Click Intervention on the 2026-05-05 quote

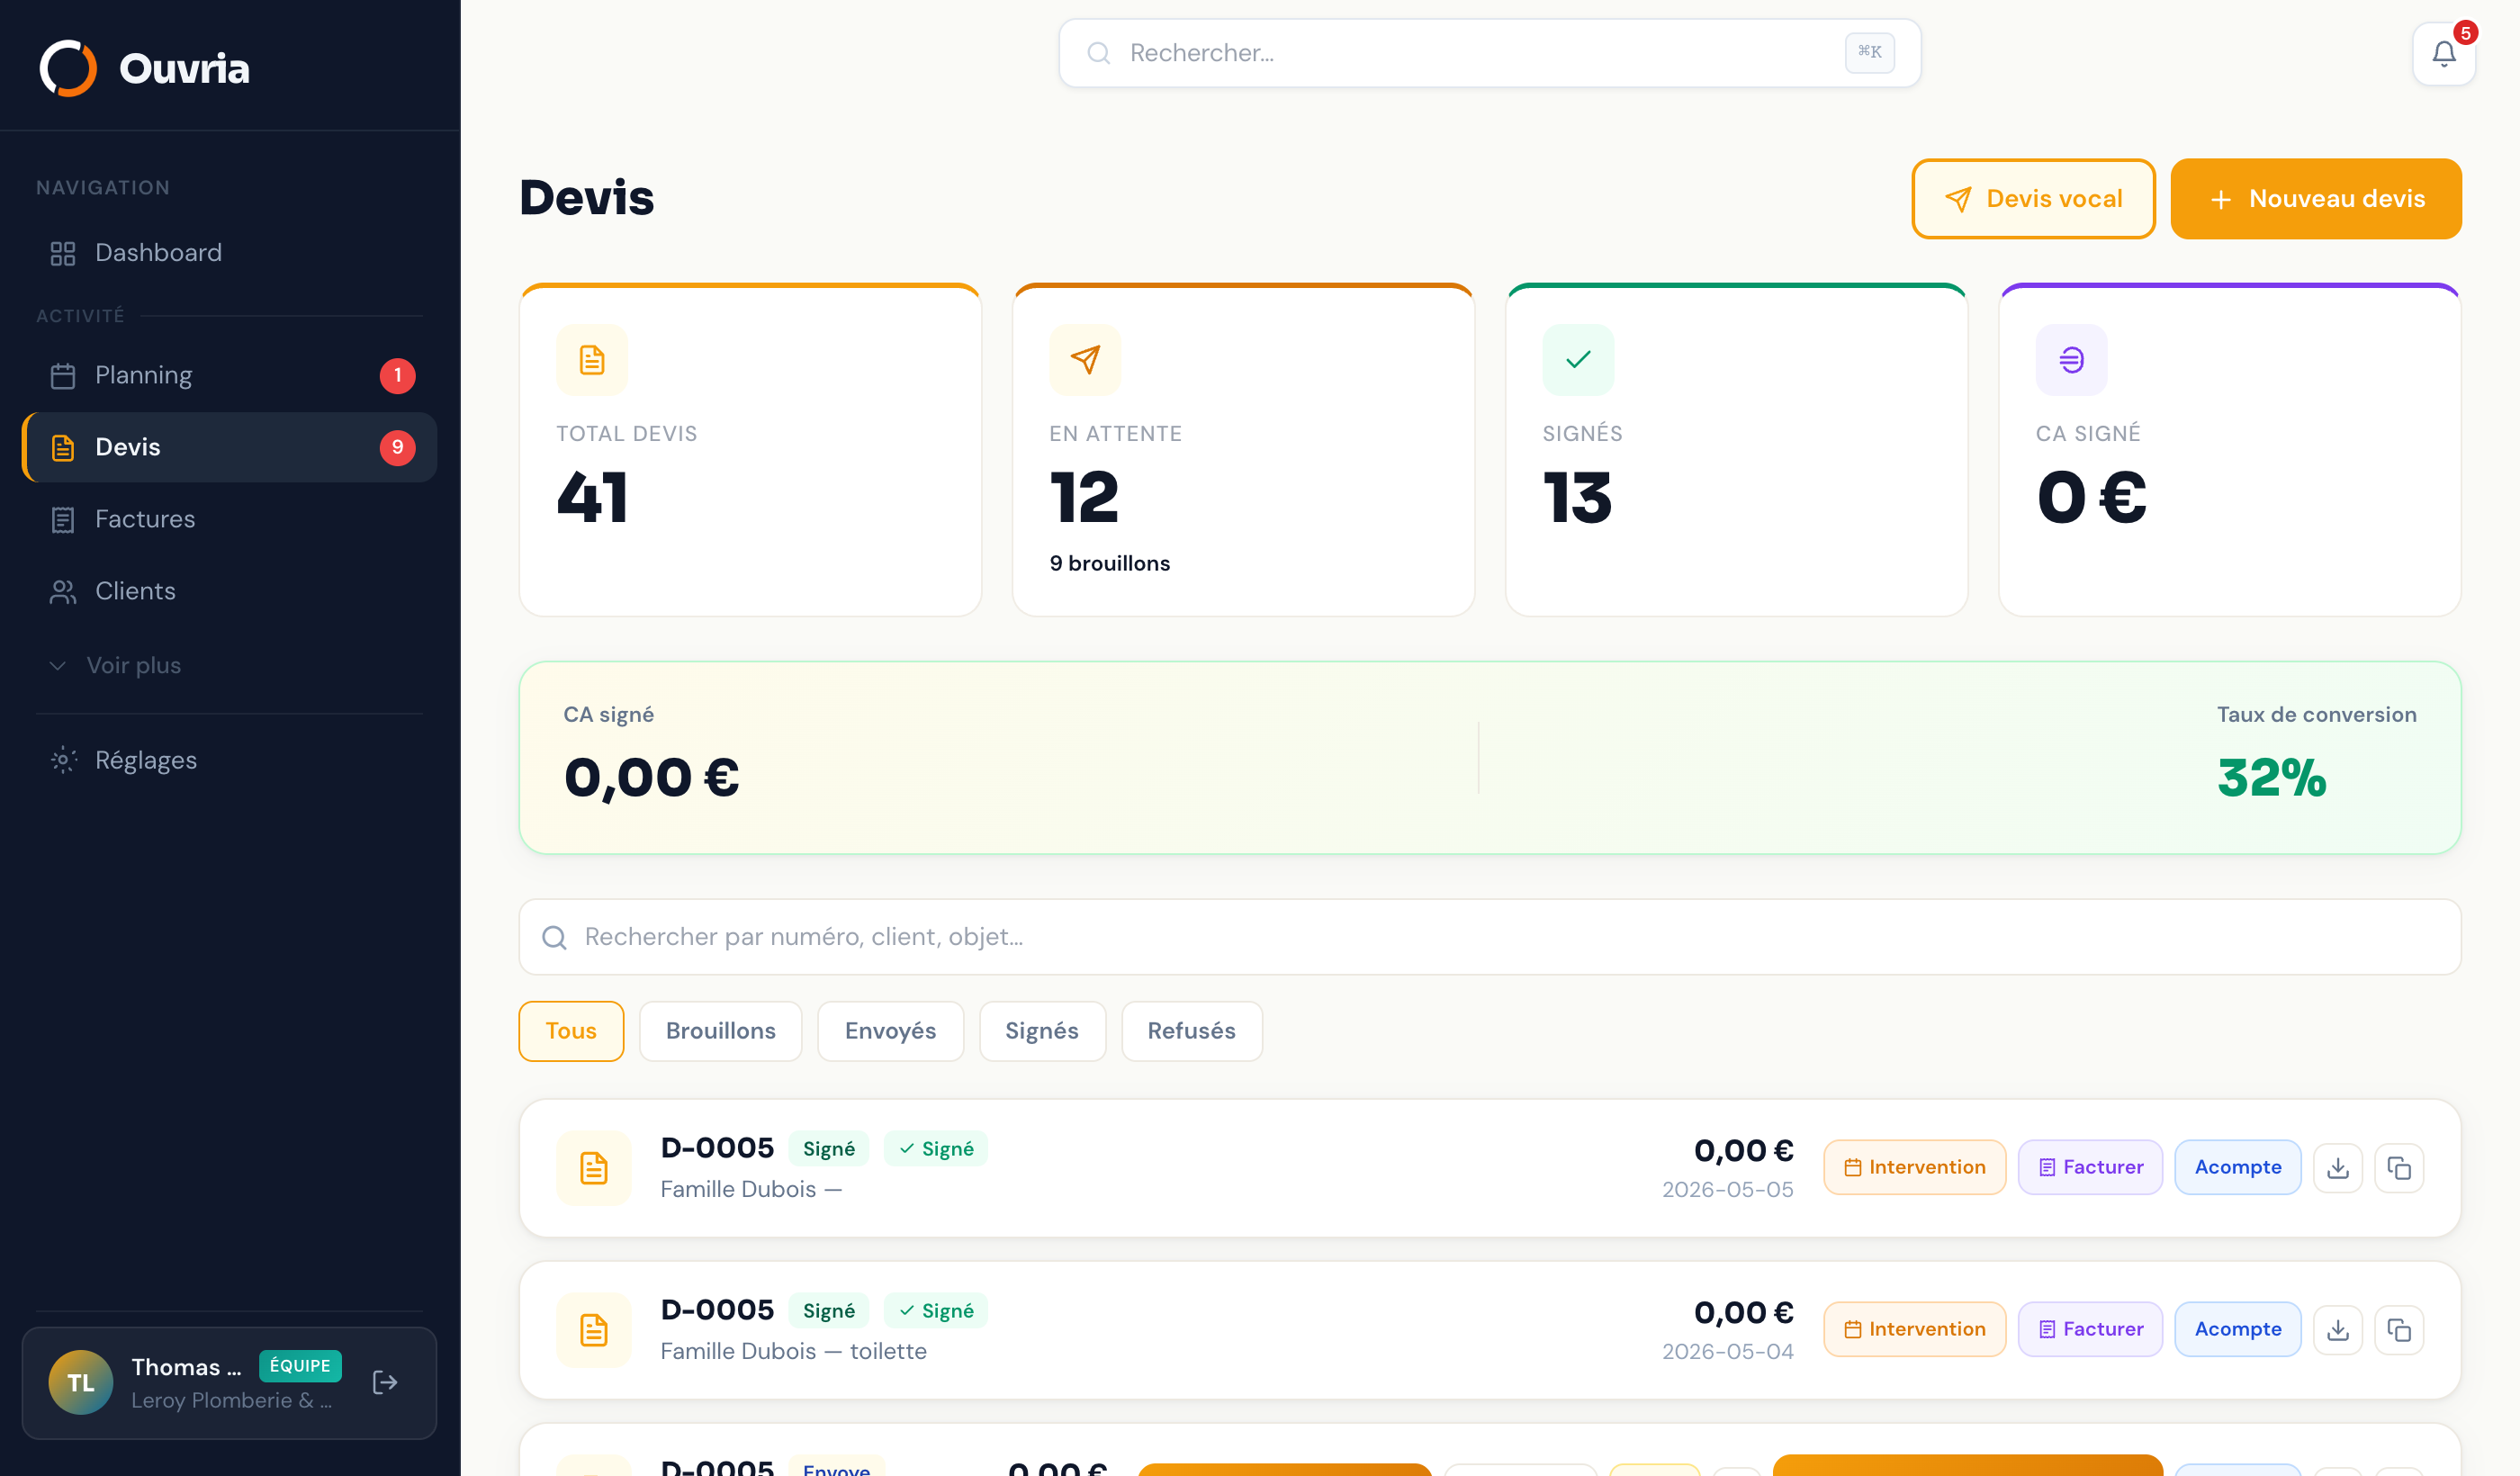pos(1914,1167)
